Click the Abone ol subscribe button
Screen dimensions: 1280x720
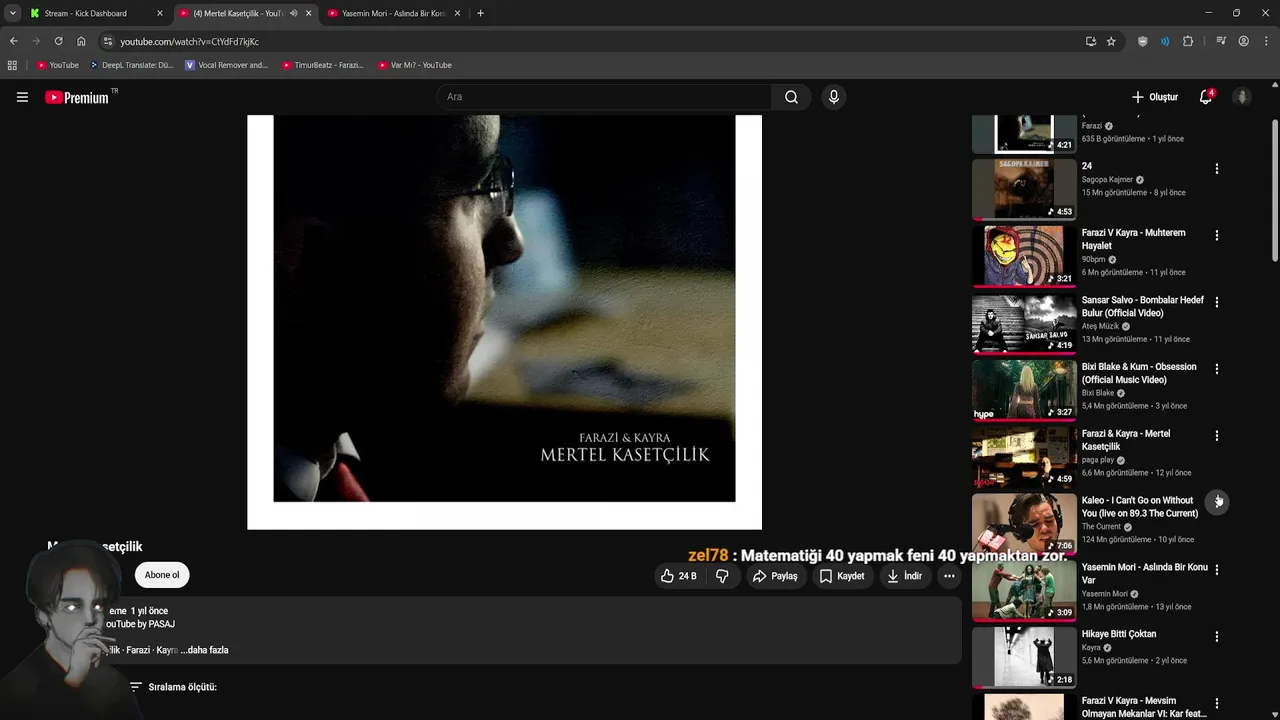click(x=162, y=575)
